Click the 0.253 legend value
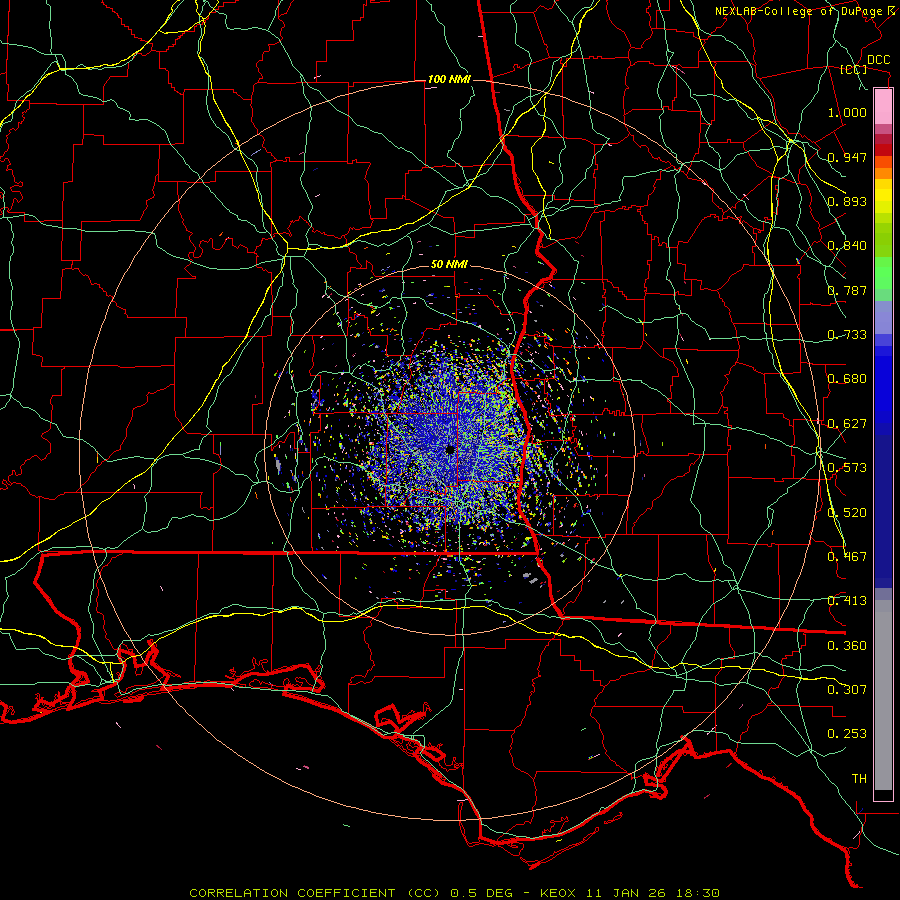The height and width of the screenshot is (900, 900). pos(847,734)
